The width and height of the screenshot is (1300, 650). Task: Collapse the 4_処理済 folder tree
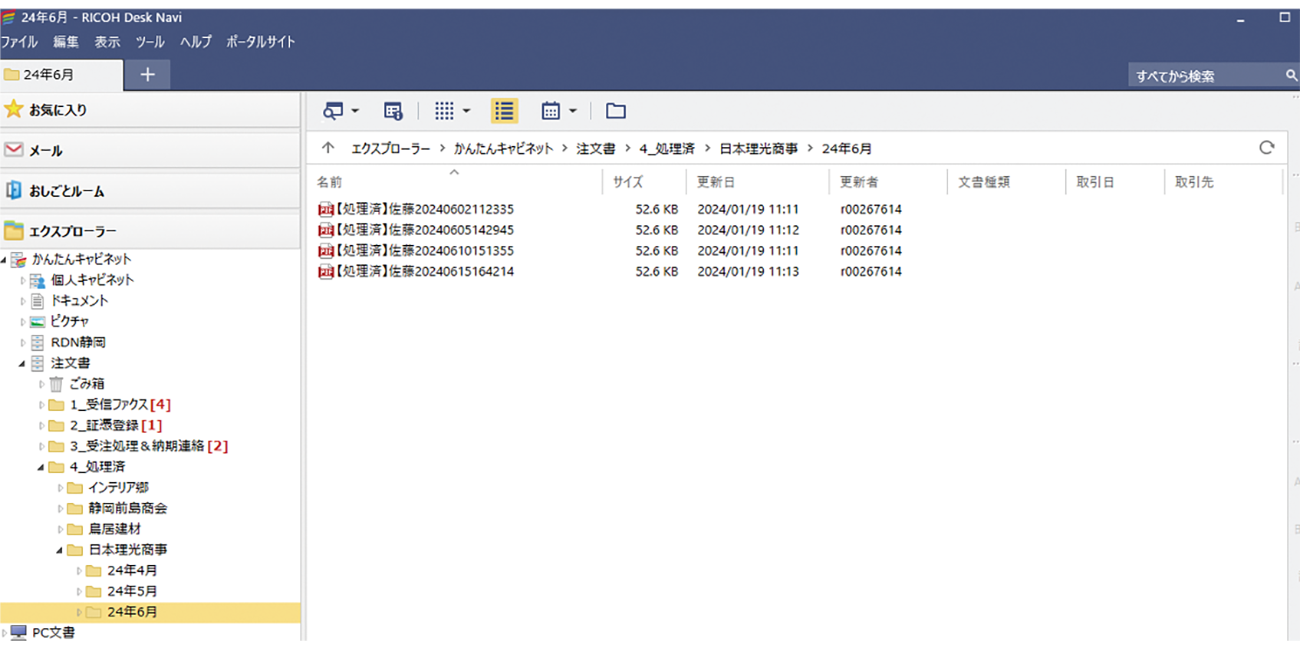click(42, 466)
